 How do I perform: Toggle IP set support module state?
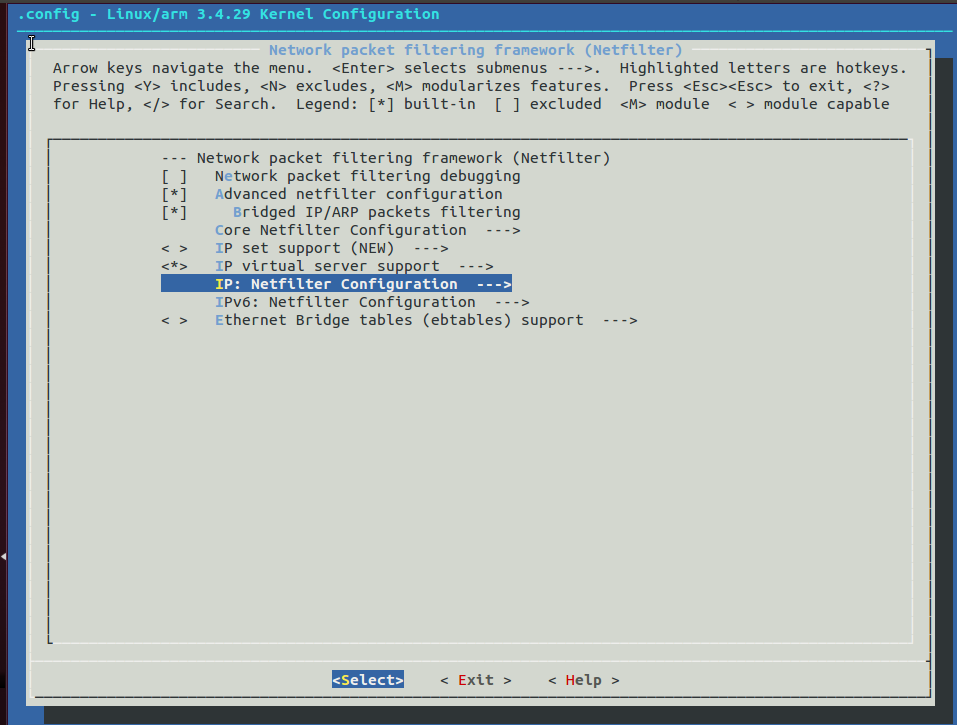(174, 248)
